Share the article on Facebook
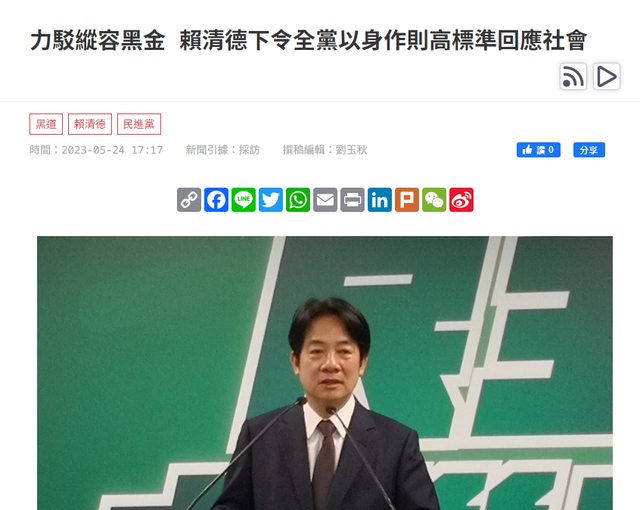The height and width of the screenshot is (510, 640). (216, 200)
